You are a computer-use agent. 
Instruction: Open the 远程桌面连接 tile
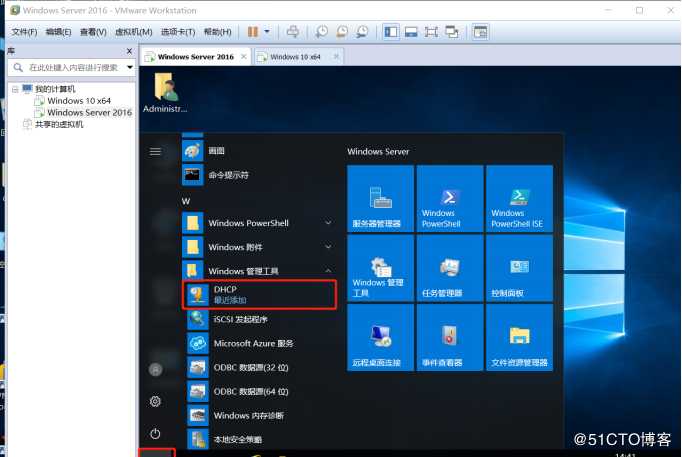[380, 337]
